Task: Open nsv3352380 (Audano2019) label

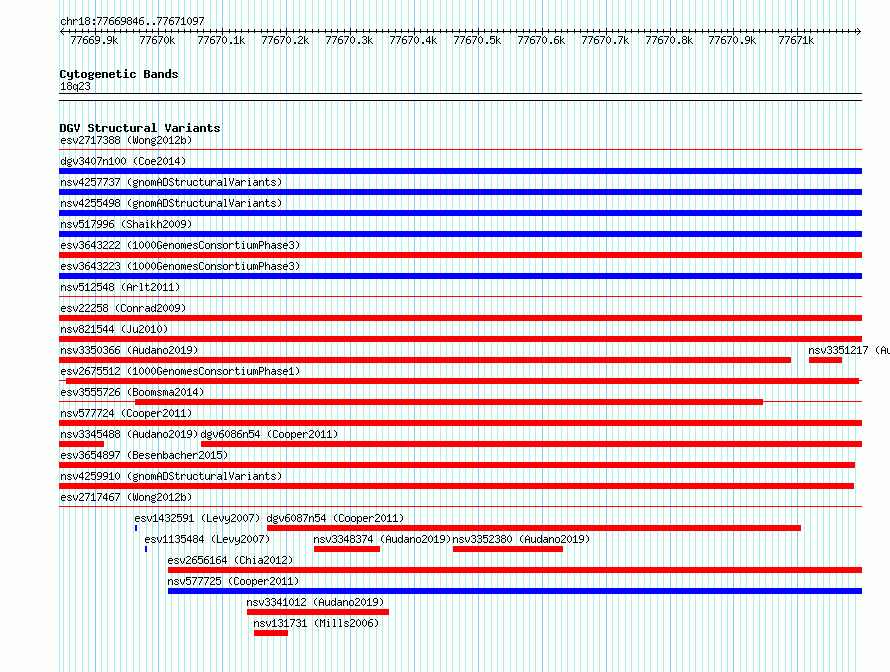Action: (x=521, y=539)
